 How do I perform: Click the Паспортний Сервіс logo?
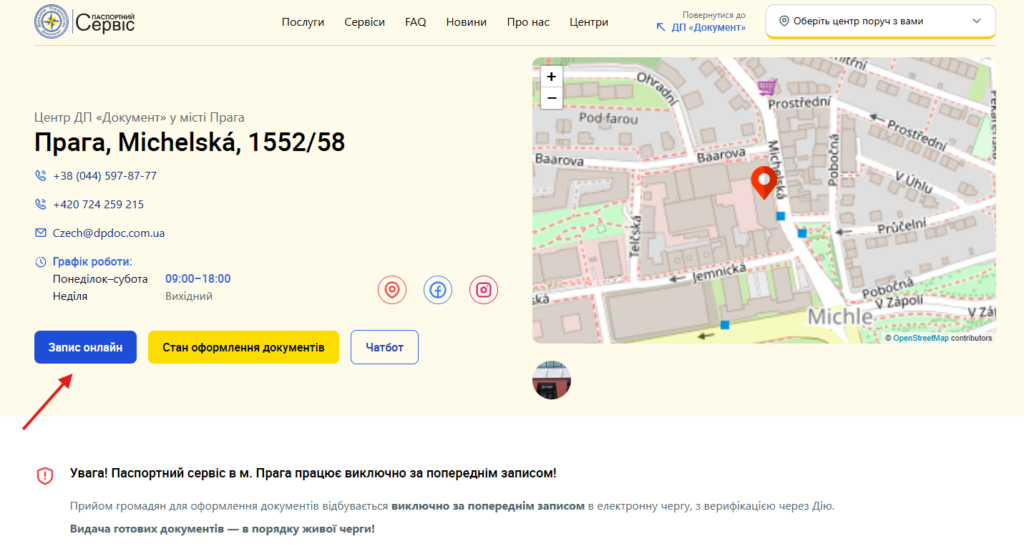[x=85, y=22]
